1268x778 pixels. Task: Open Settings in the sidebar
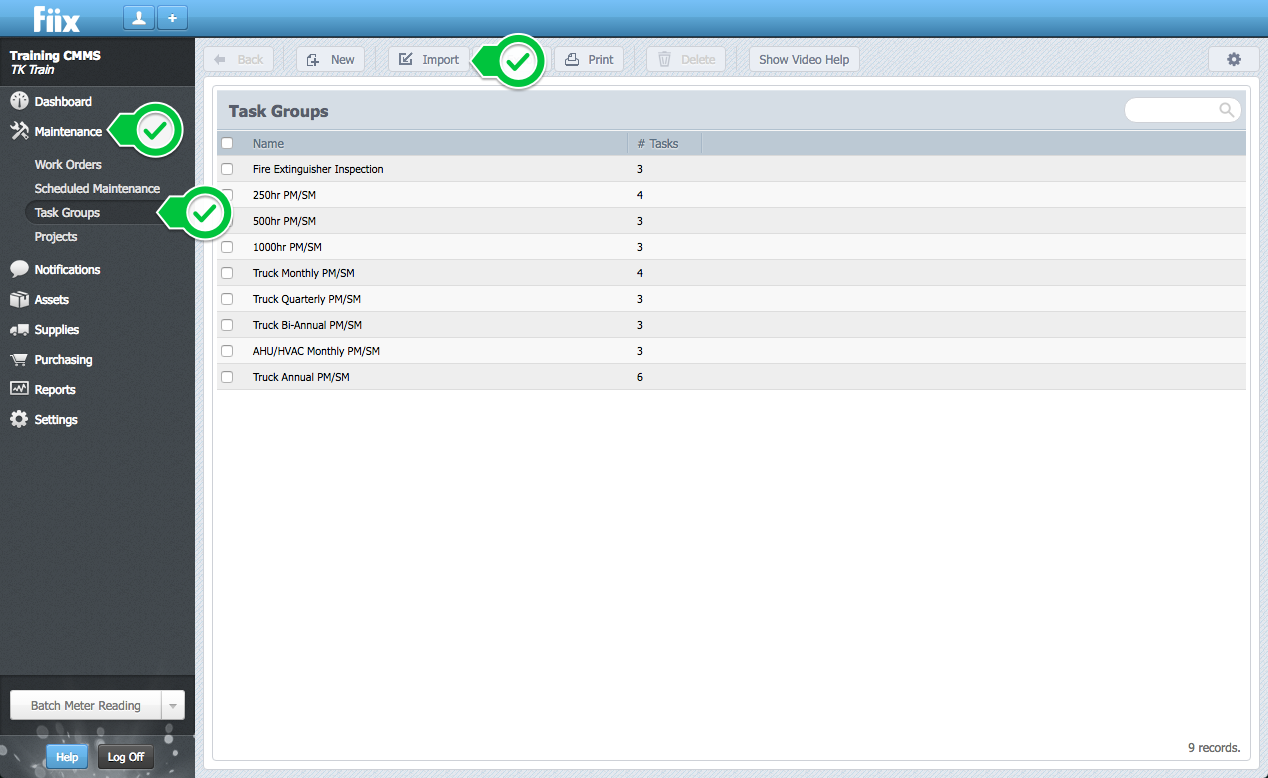[55, 419]
